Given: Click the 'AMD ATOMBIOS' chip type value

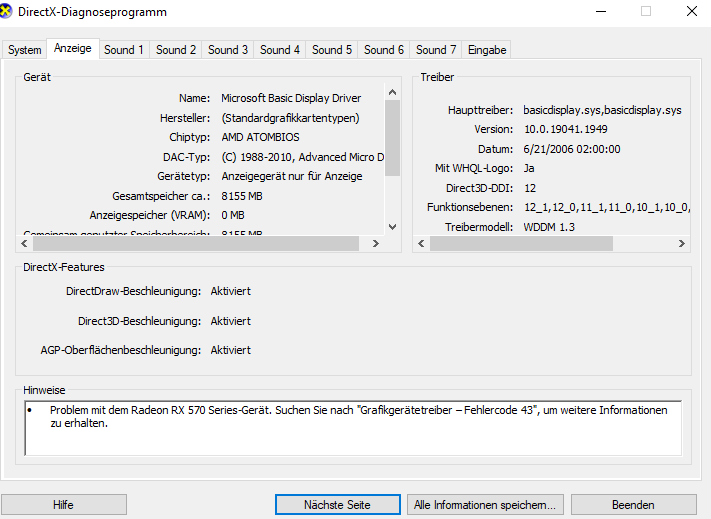Looking at the screenshot, I should [x=261, y=137].
